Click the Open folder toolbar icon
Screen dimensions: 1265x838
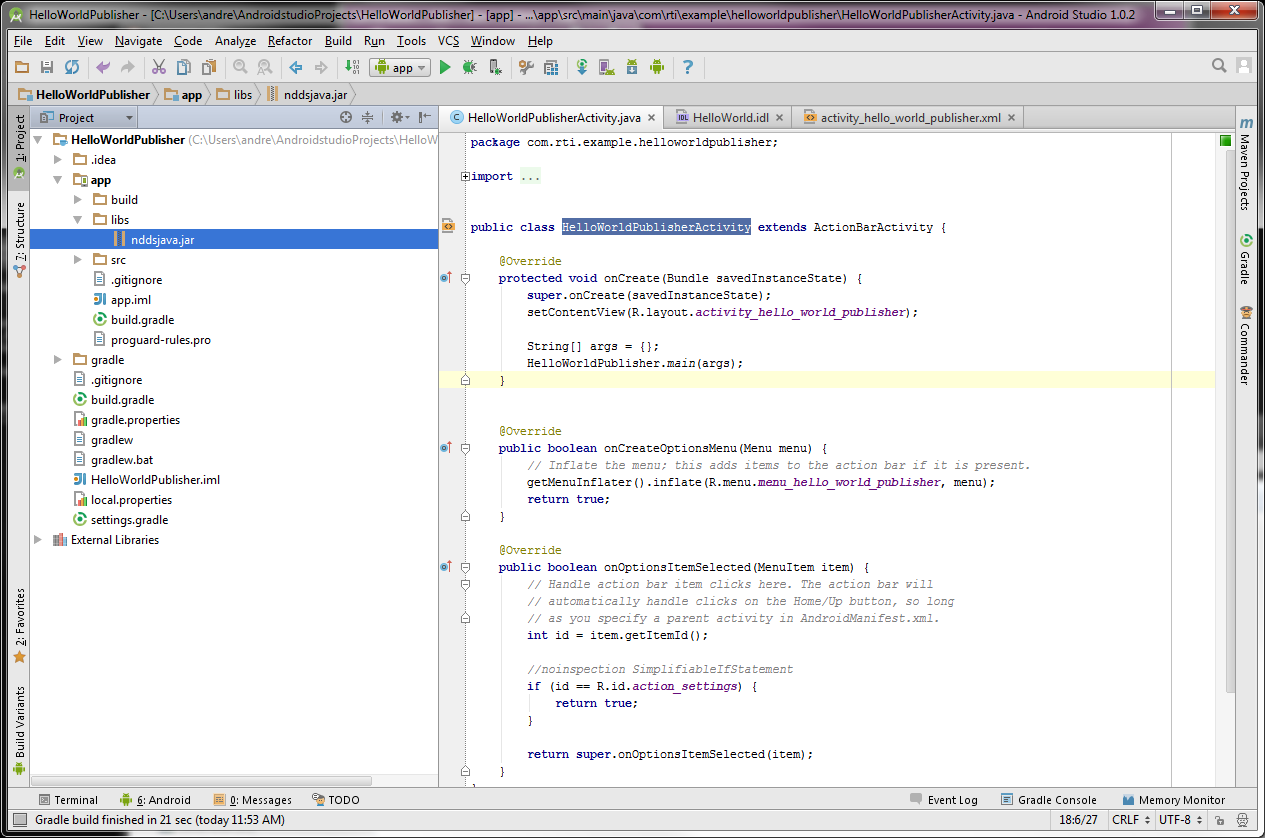22,67
